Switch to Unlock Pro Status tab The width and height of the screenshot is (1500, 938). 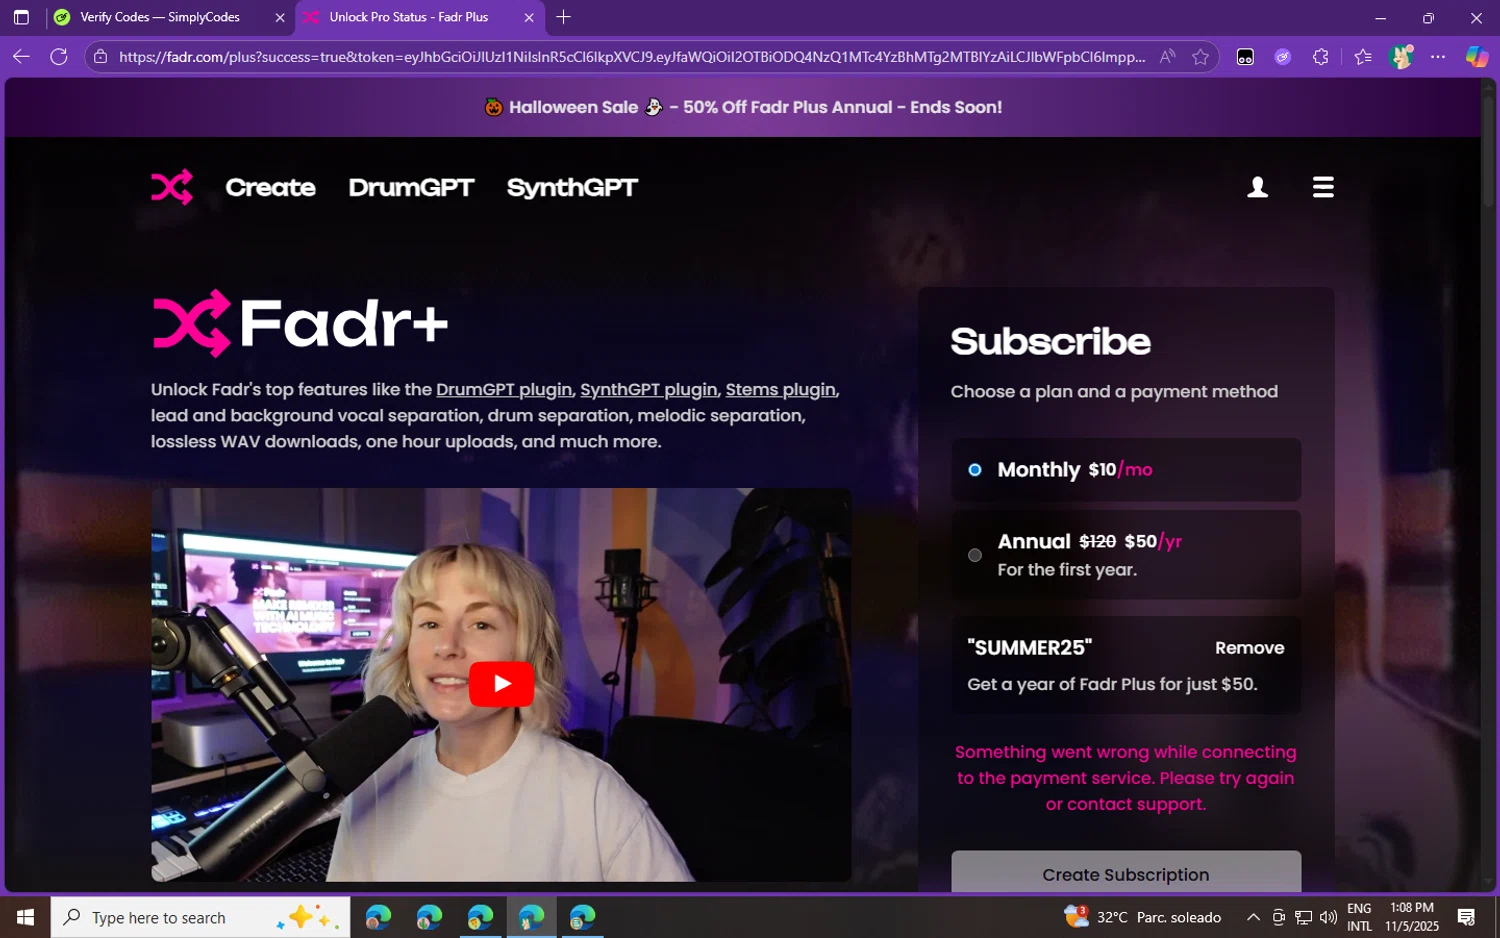tap(420, 17)
